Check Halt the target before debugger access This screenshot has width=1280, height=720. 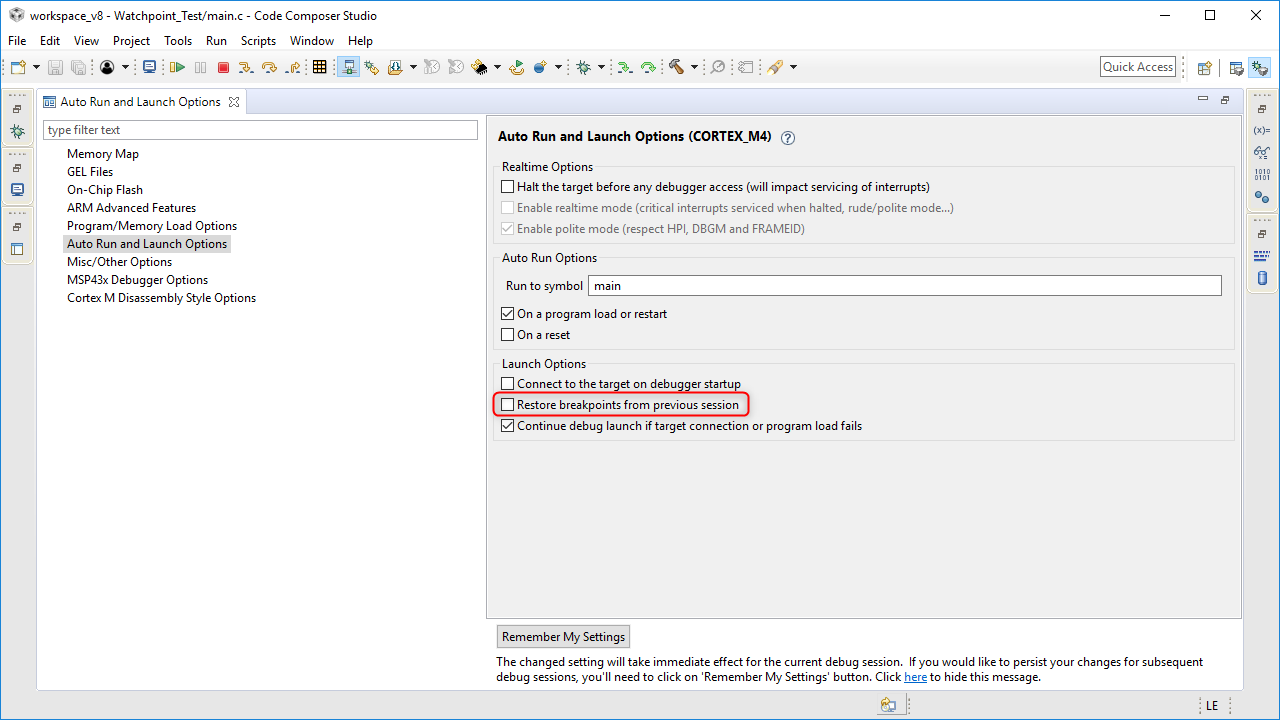[x=508, y=187]
